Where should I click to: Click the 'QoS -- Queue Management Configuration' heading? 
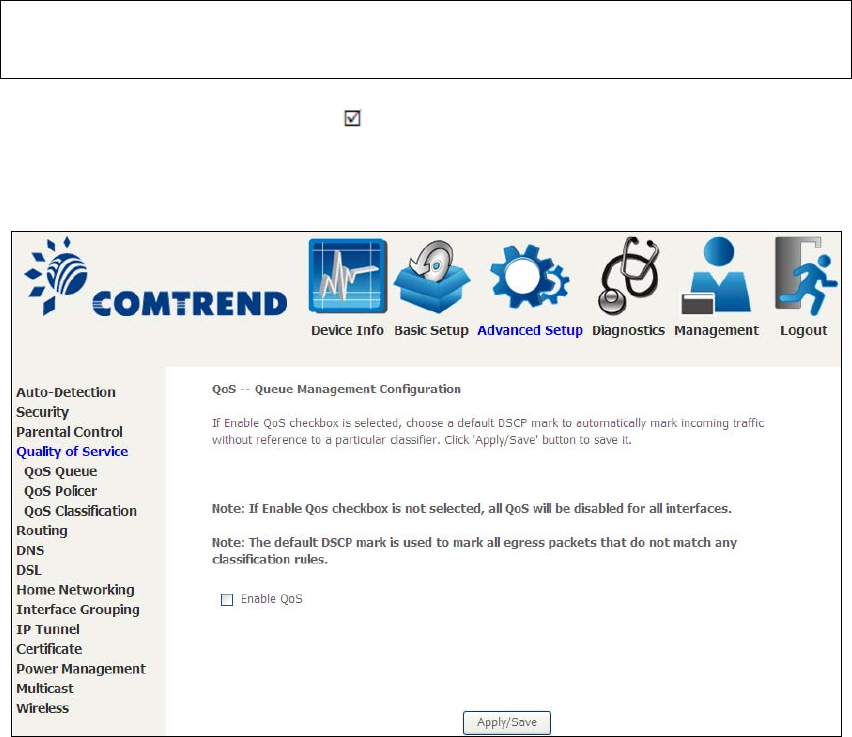click(336, 389)
